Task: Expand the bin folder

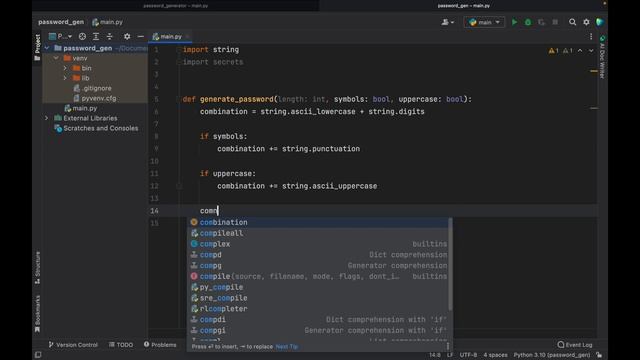Action: click(x=65, y=68)
